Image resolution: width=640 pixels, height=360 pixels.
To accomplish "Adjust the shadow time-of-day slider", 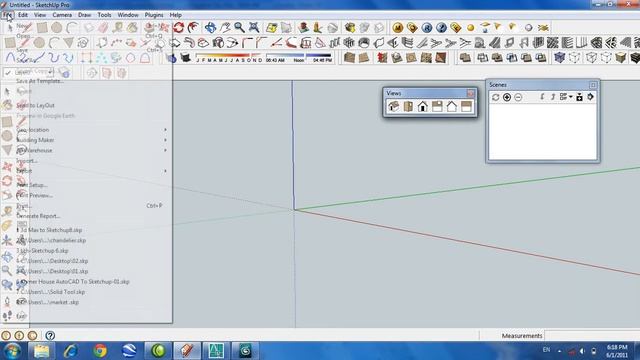I will pyautogui.click(x=299, y=55).
